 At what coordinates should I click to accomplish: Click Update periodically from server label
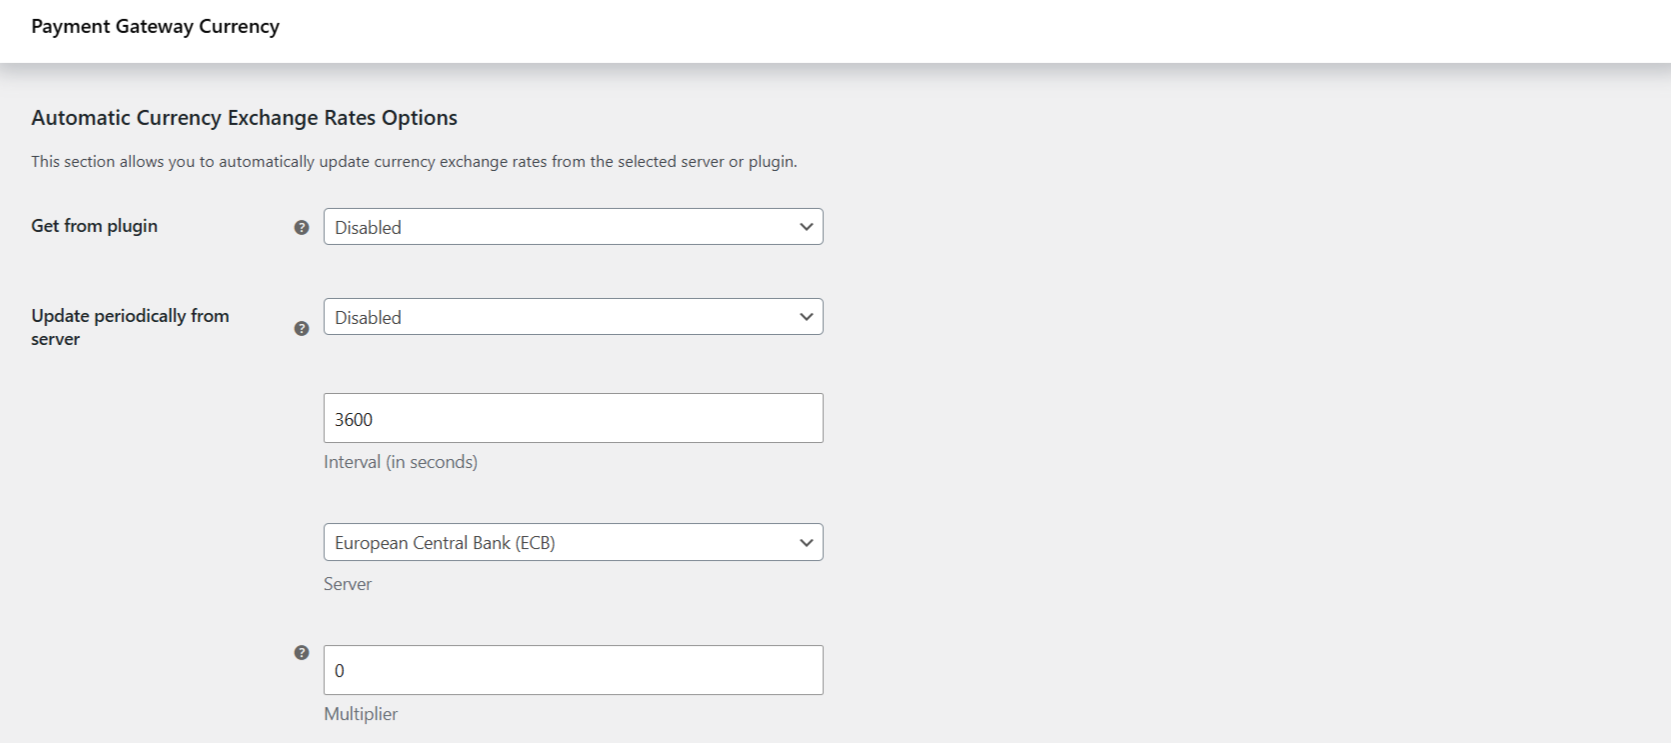[130, 327]
